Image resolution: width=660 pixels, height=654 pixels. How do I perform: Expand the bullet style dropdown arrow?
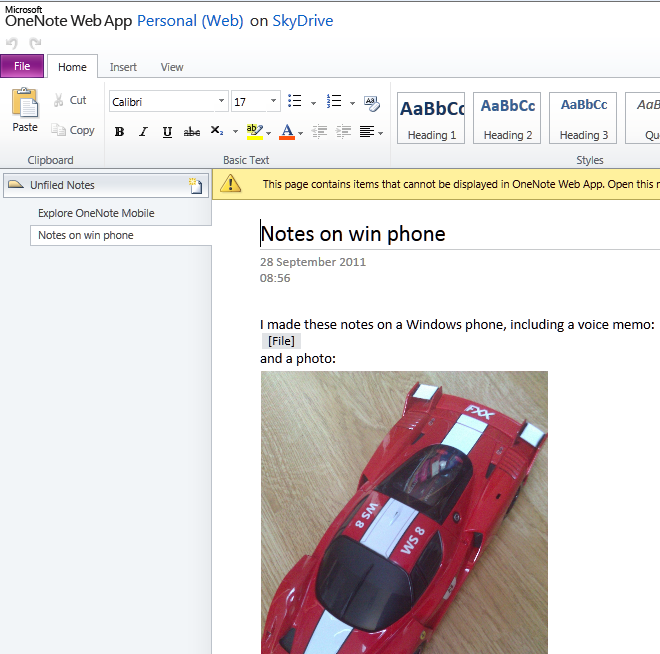[313, 103]
